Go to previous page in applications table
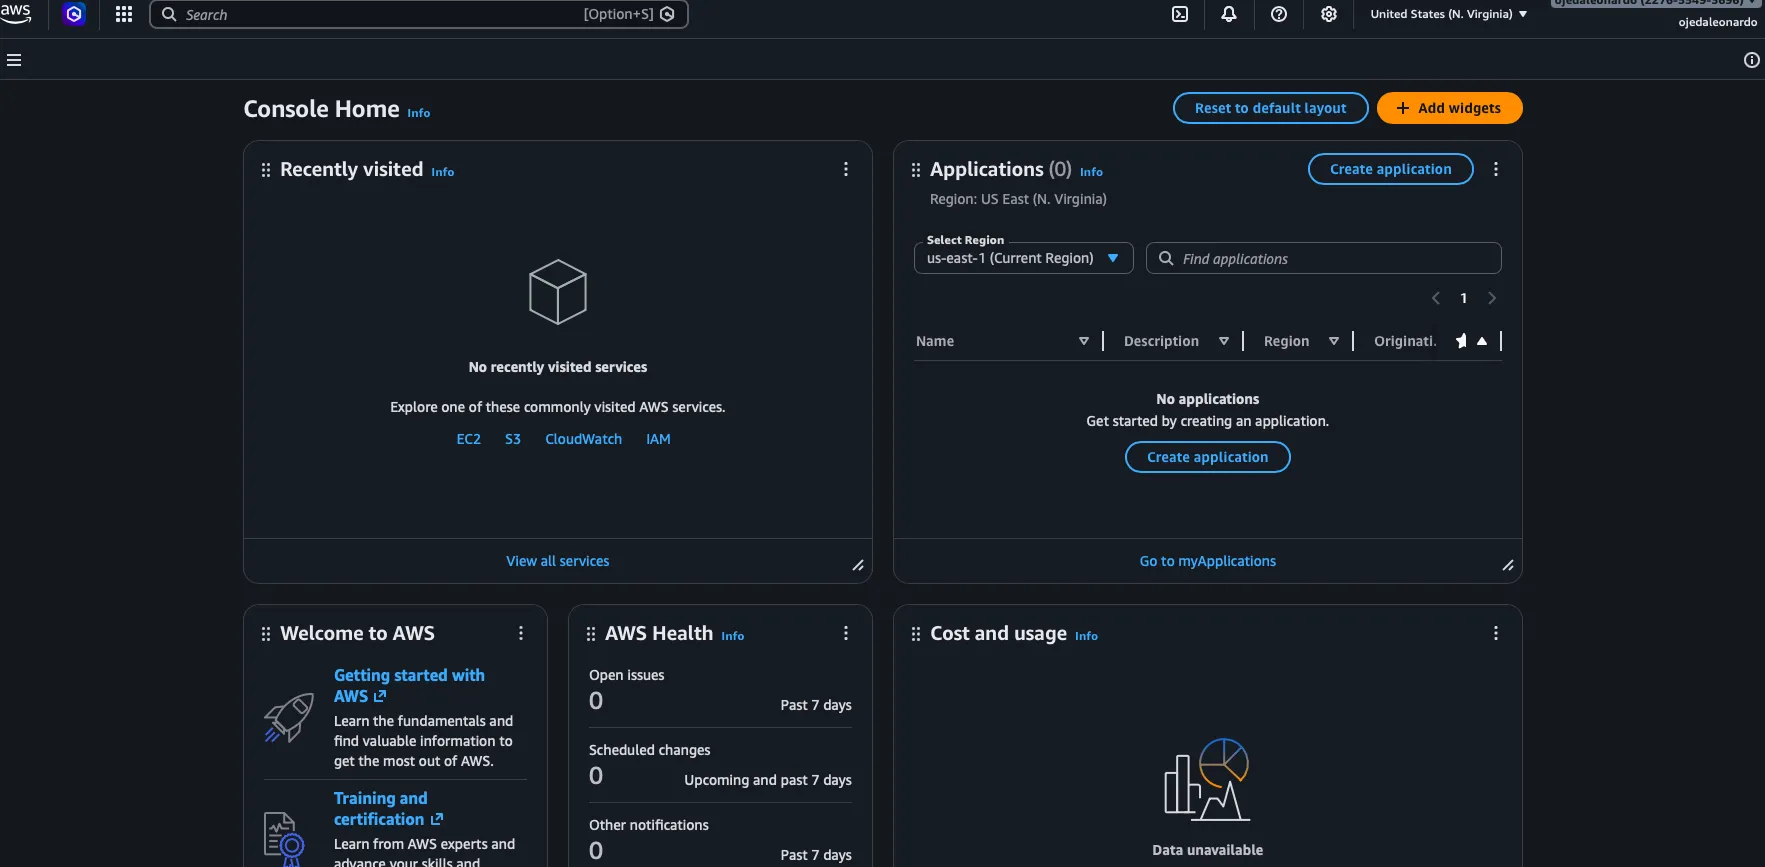 [1436, 298]
